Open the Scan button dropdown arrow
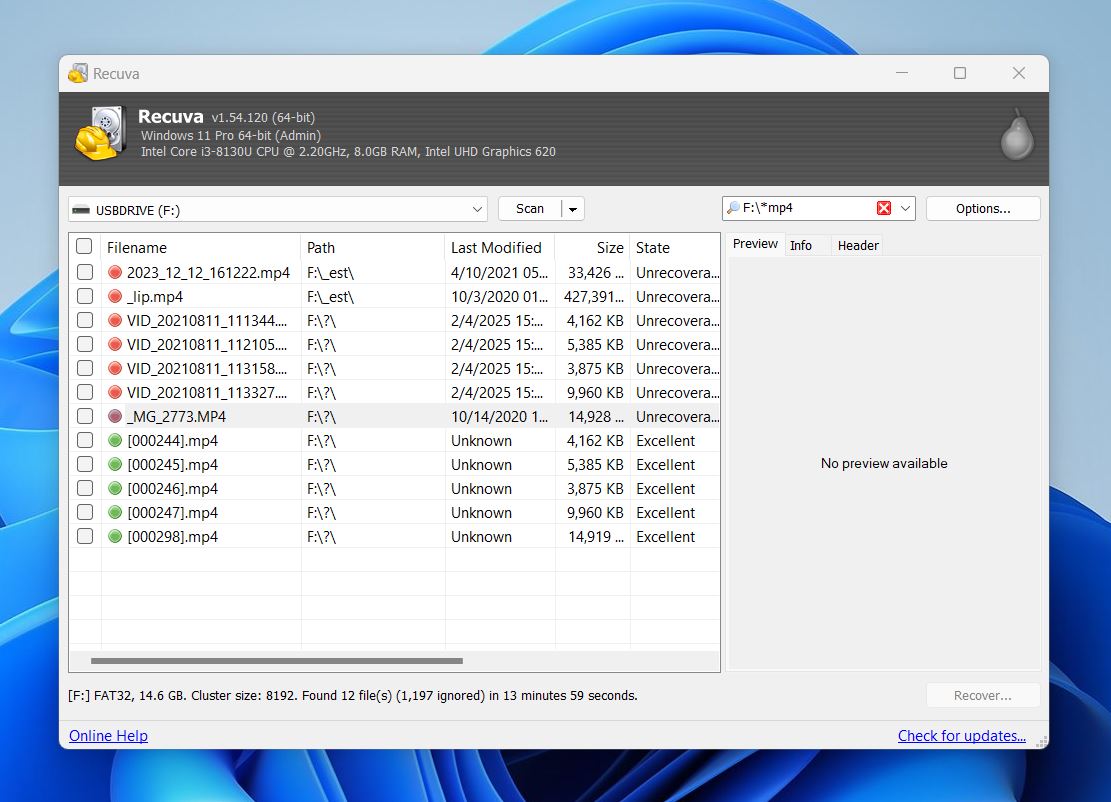Viewport: 1111px width, 802px height. [x=573, y=209]
